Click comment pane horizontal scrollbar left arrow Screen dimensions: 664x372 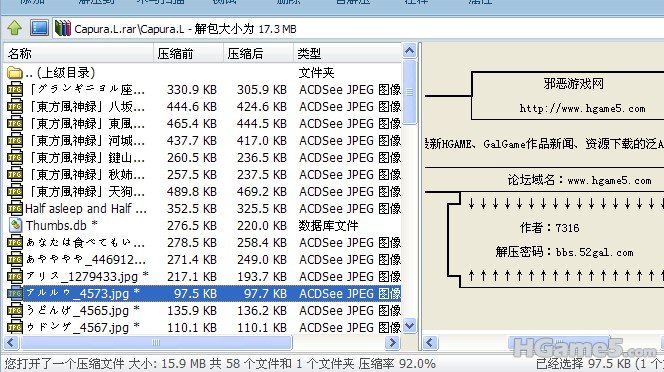430,342
